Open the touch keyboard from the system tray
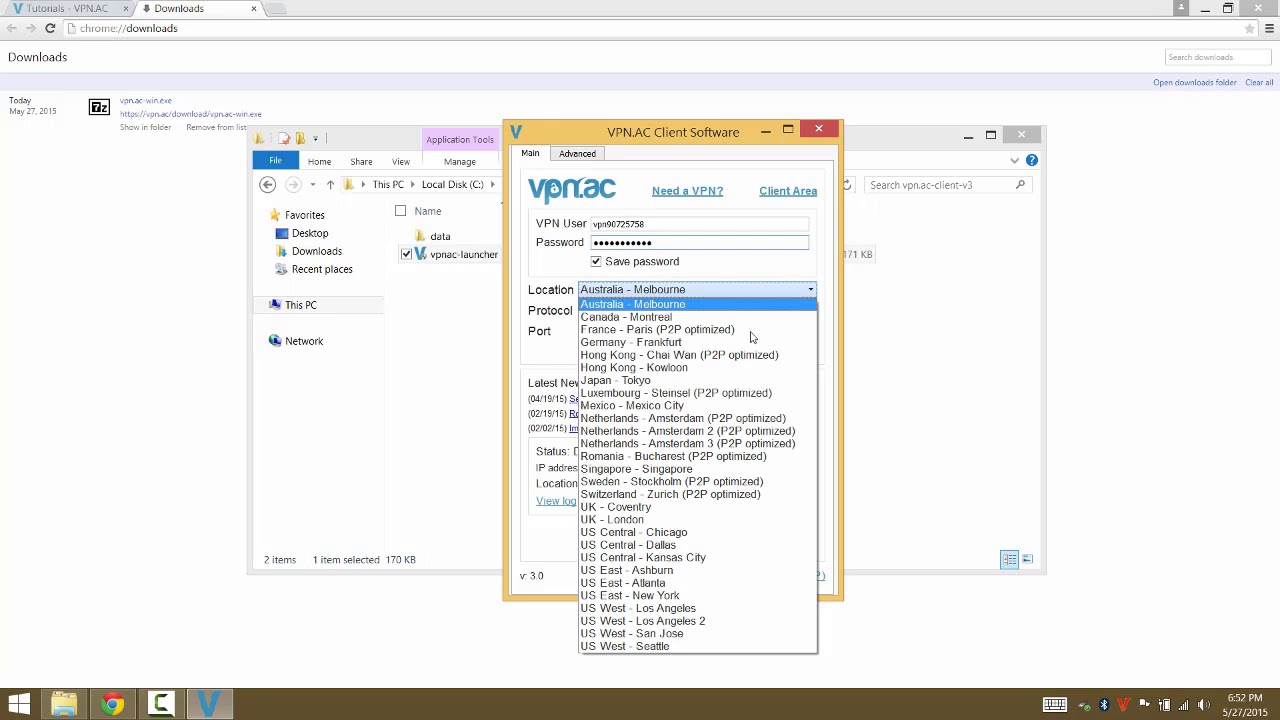The width and height of the screenshot is (1280, 720). click(x=1054, y=705)
